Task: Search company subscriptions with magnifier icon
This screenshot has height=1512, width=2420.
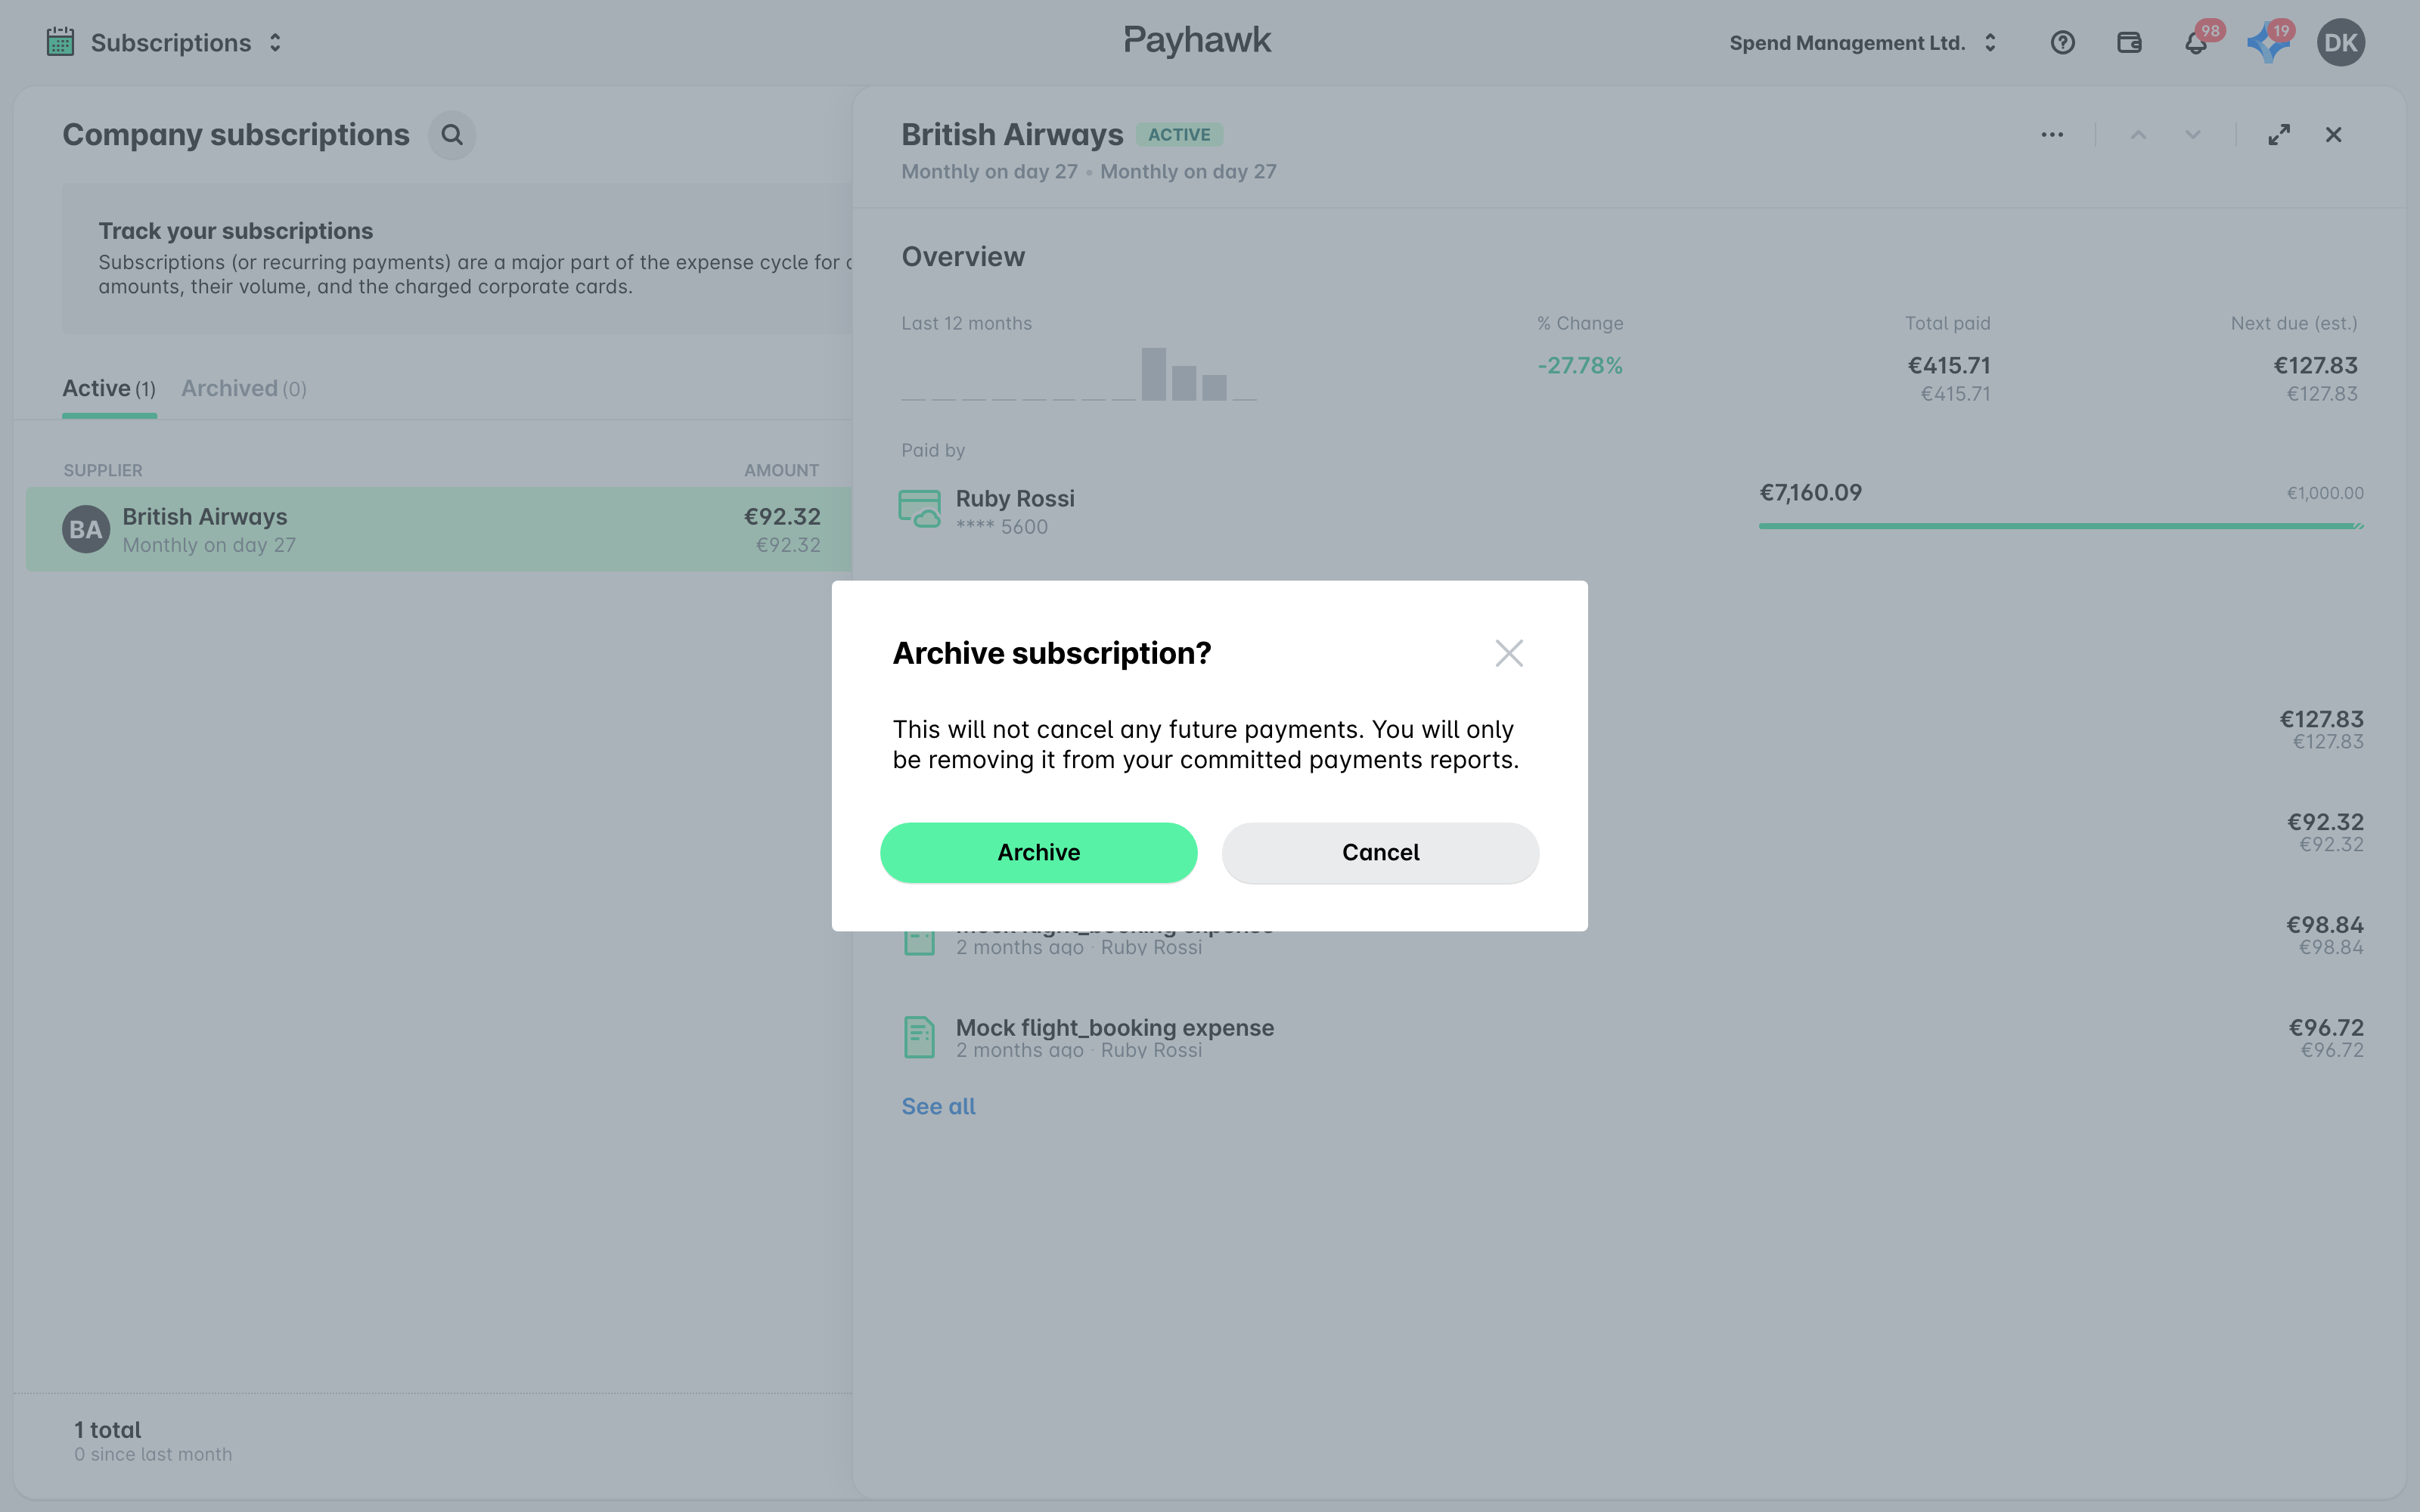Action: tap(452, 135)
